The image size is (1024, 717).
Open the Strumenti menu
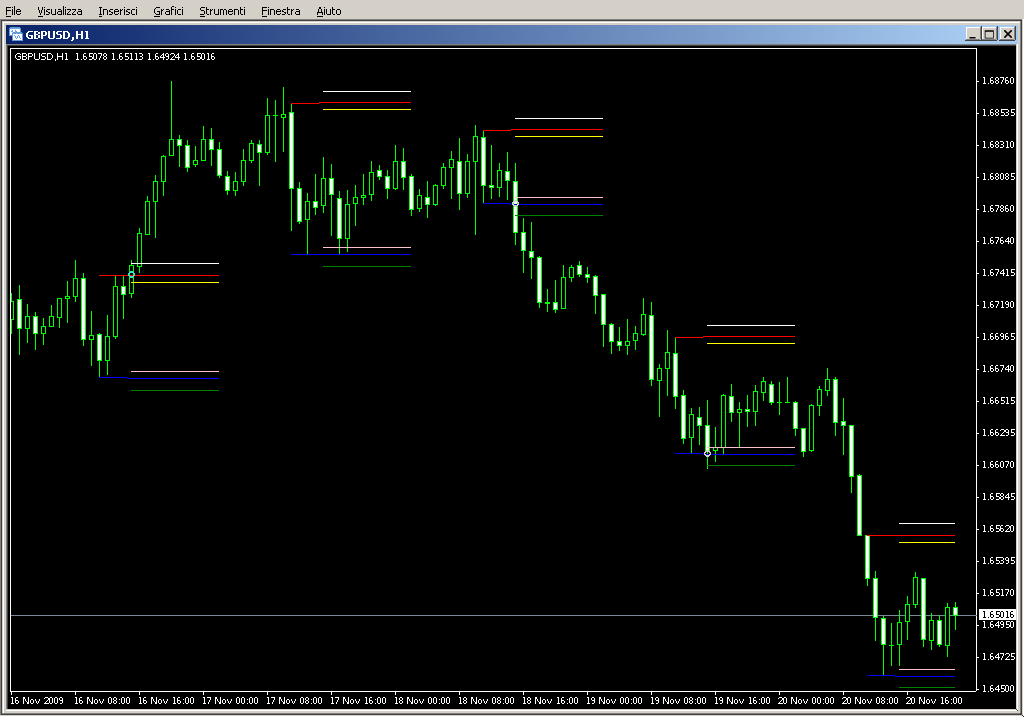coord(222,11)
